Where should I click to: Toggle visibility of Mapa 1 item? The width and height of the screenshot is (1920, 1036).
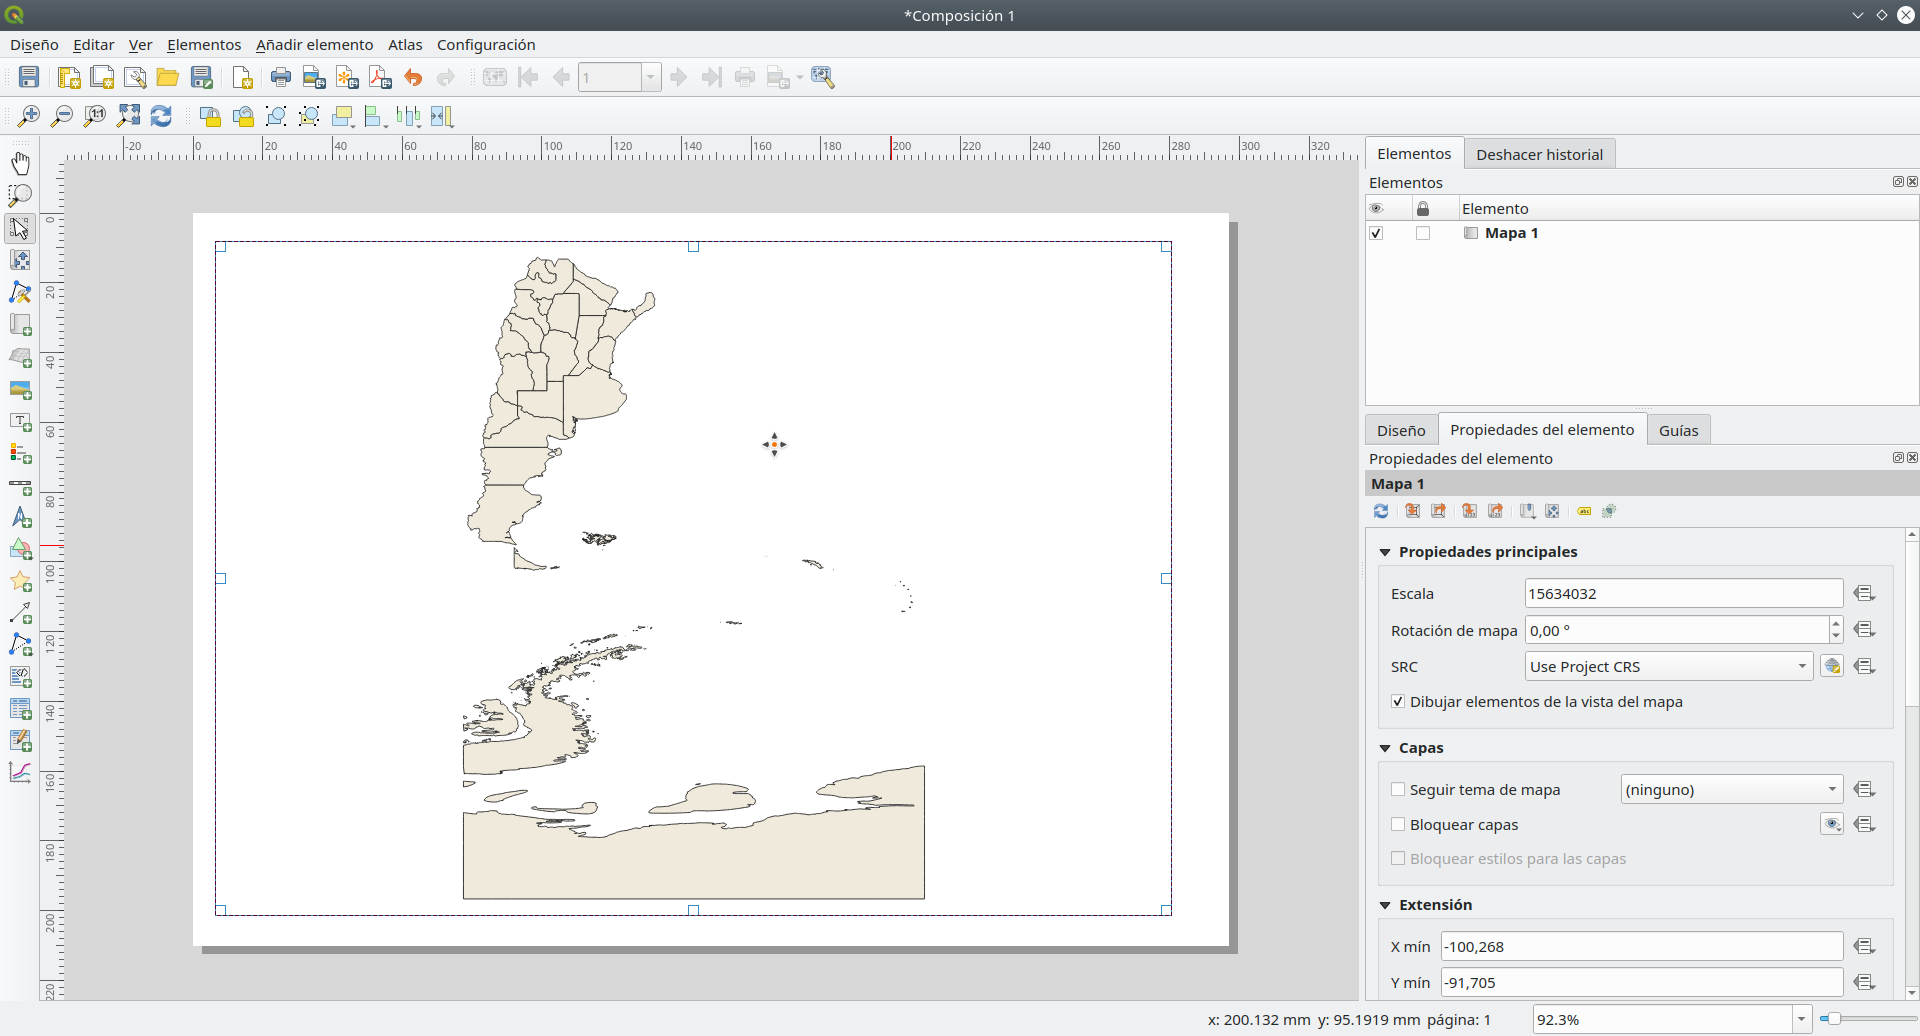tap(1376, 233)
